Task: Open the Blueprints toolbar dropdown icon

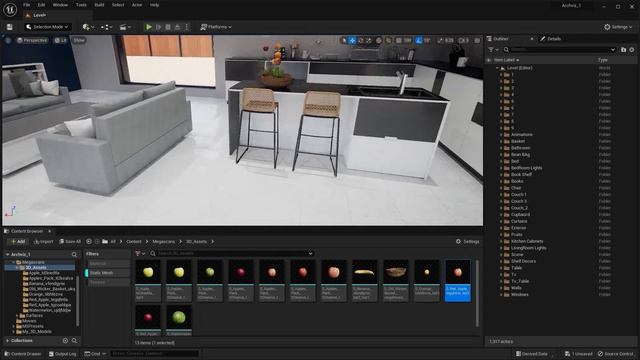Action: [x=107, y=27]
